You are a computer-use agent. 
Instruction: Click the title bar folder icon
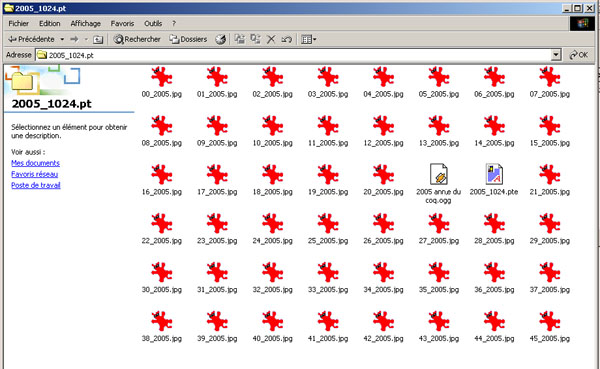pyautogui.click(x=8, y=8)
